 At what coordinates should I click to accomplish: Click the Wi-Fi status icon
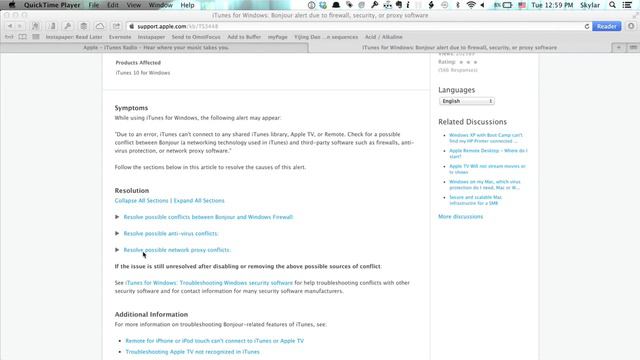pyautogui.click(x=471, y=5)
